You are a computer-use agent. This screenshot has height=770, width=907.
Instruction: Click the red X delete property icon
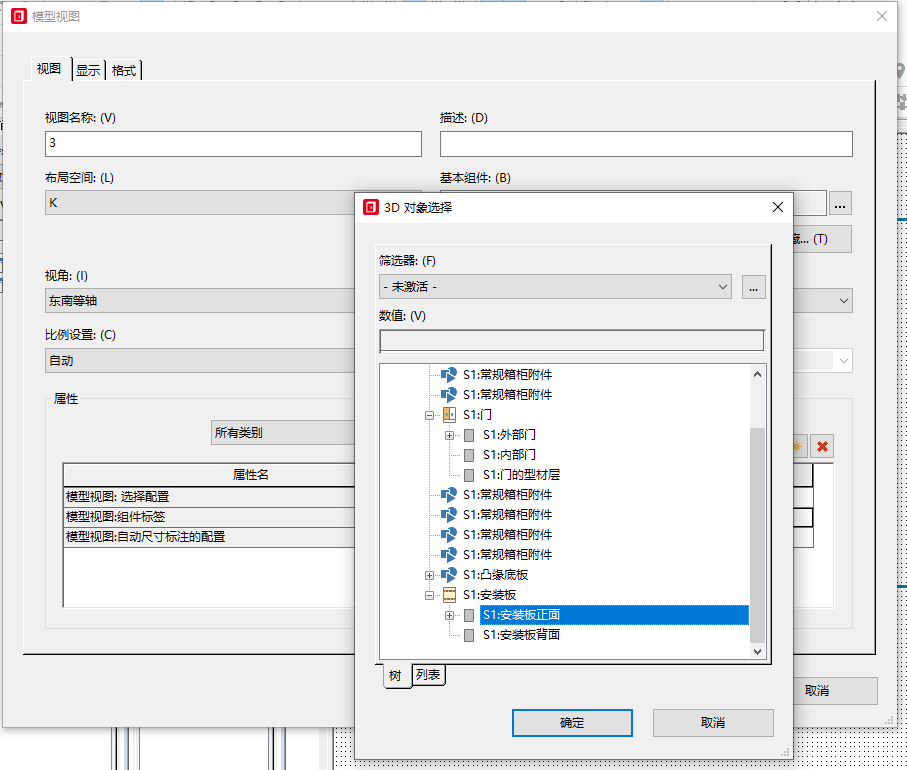pos(822,446)
